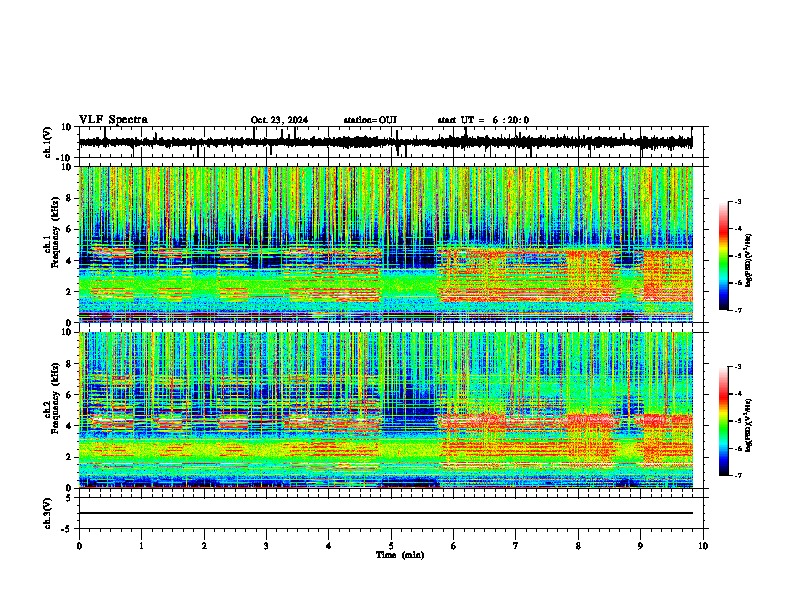This screenshot has height=612, width=792.
Task: Click the ch.2 spectrogram color bar
Action: pos(724,421)
